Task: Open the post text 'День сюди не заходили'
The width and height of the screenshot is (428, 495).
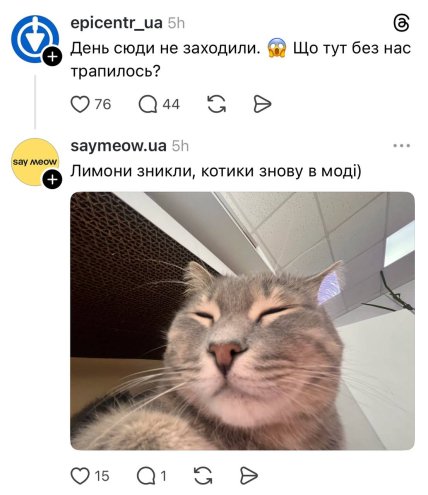Action: pos(165,49)
